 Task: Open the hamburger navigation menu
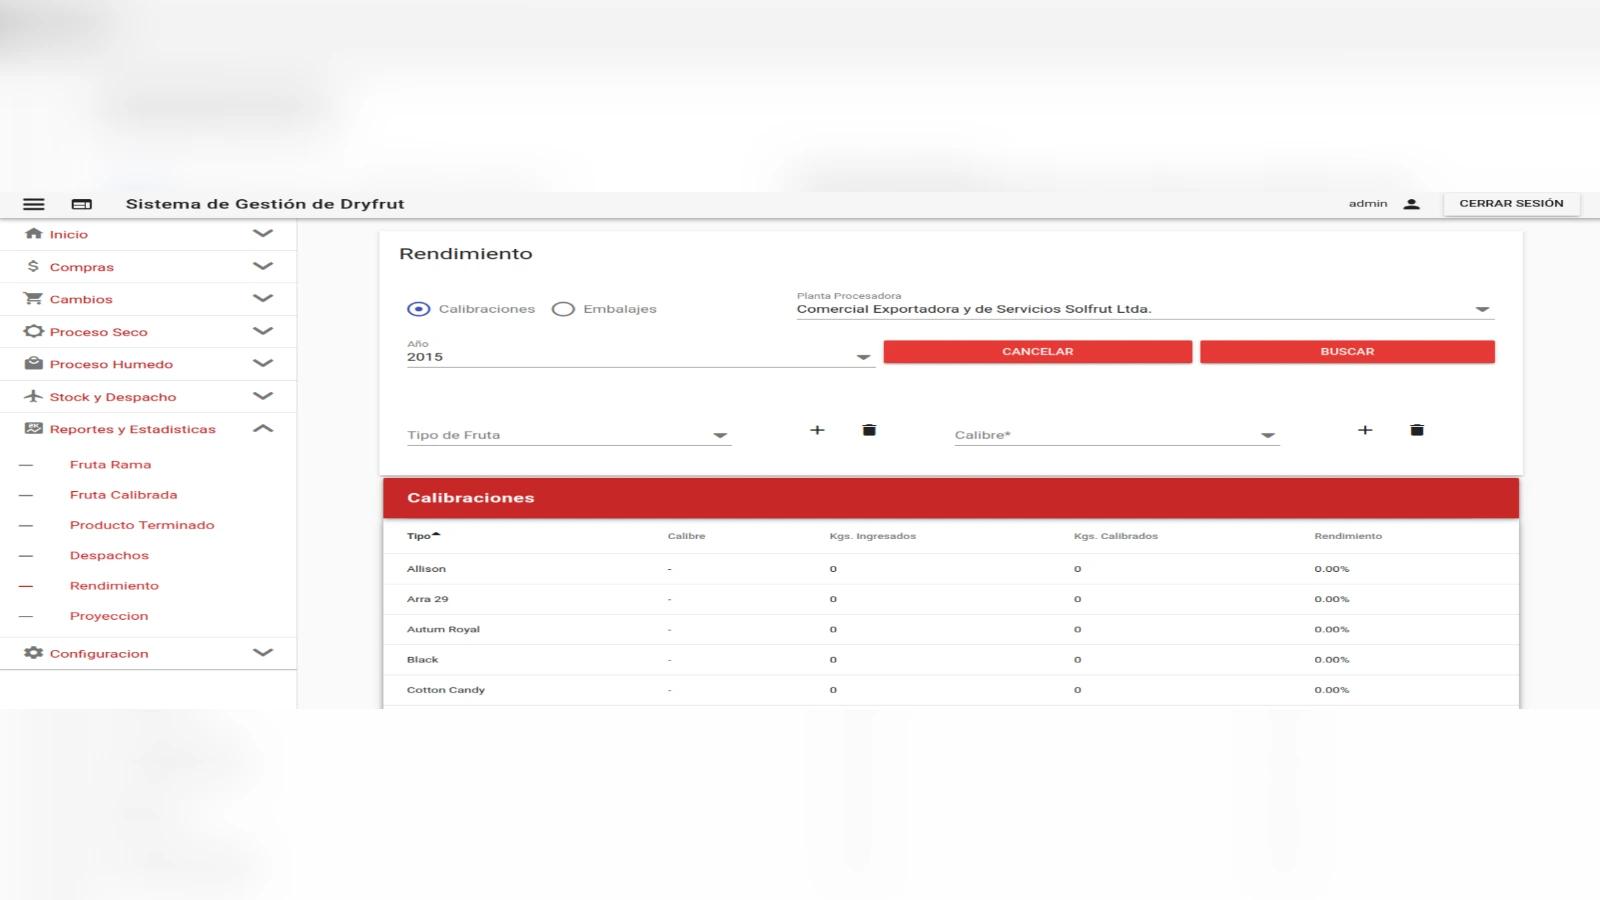(x=33, y=203)
